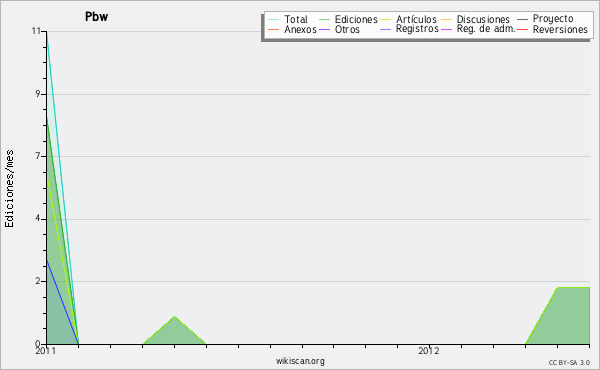
Task: Click the '2012' x-axis label
Action: pos(429,350)
